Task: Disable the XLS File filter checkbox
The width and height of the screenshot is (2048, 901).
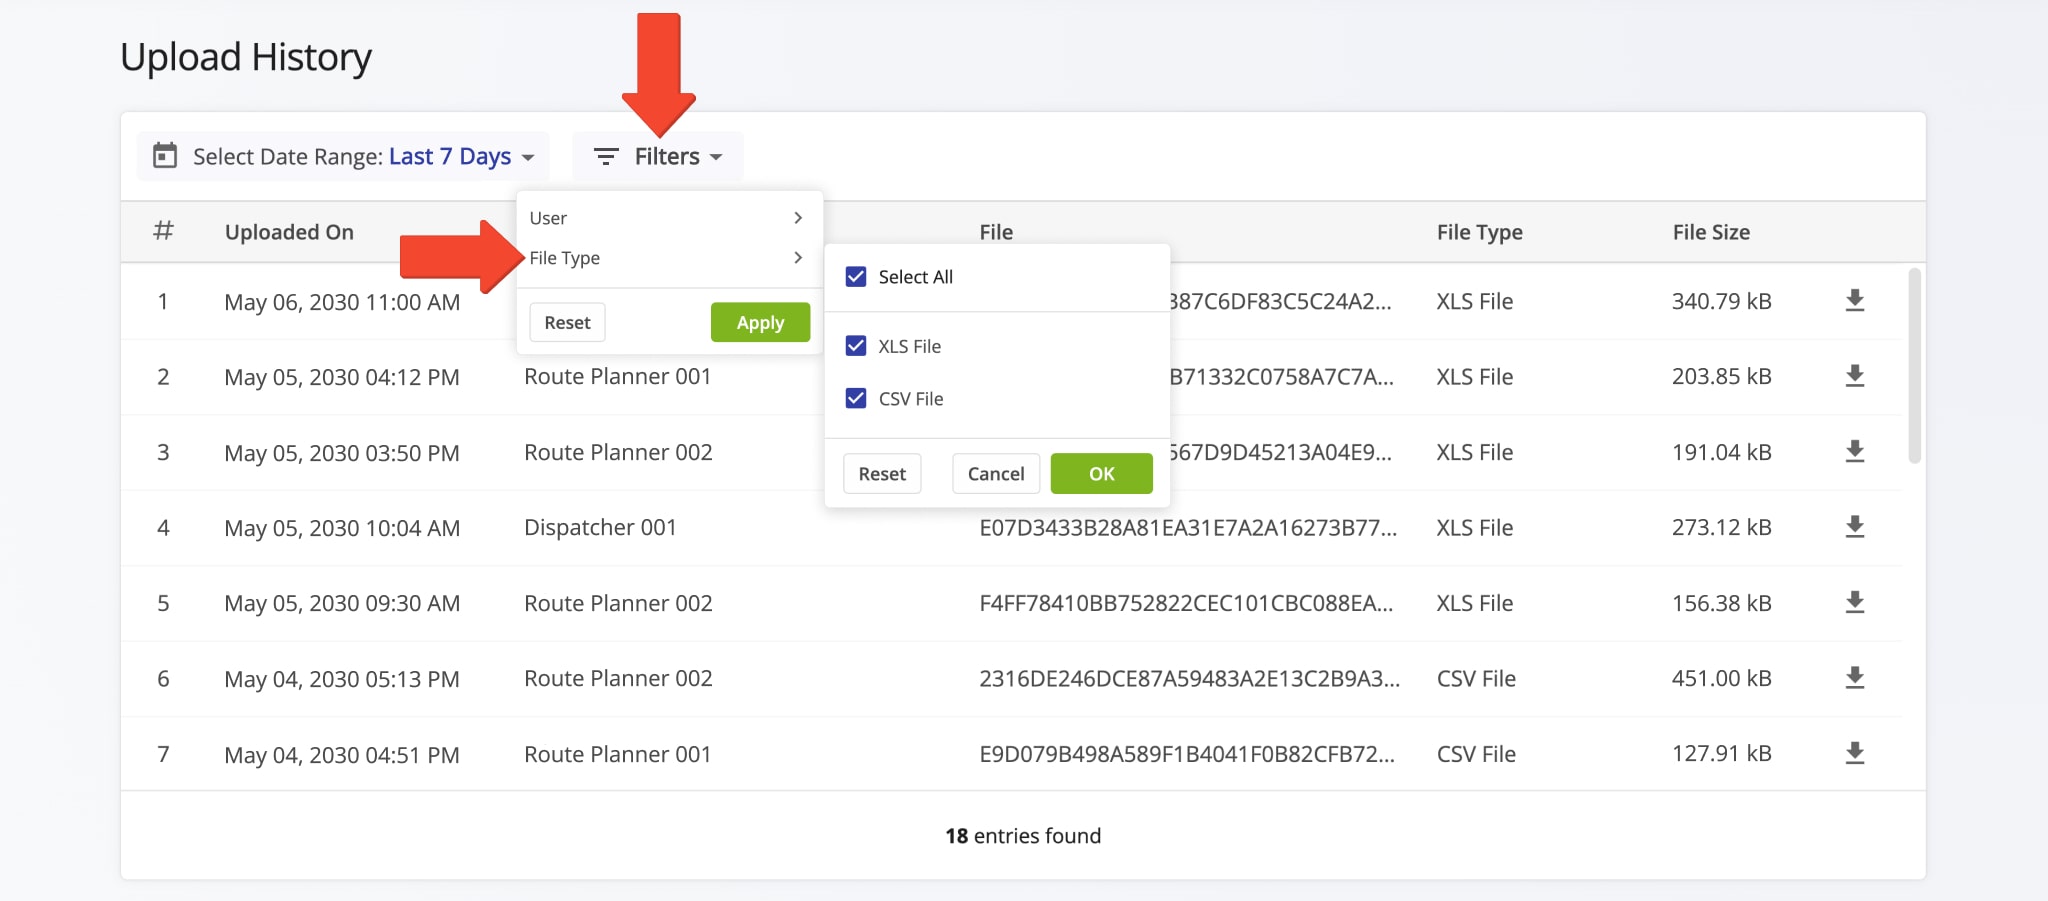Action: [855, 345]
